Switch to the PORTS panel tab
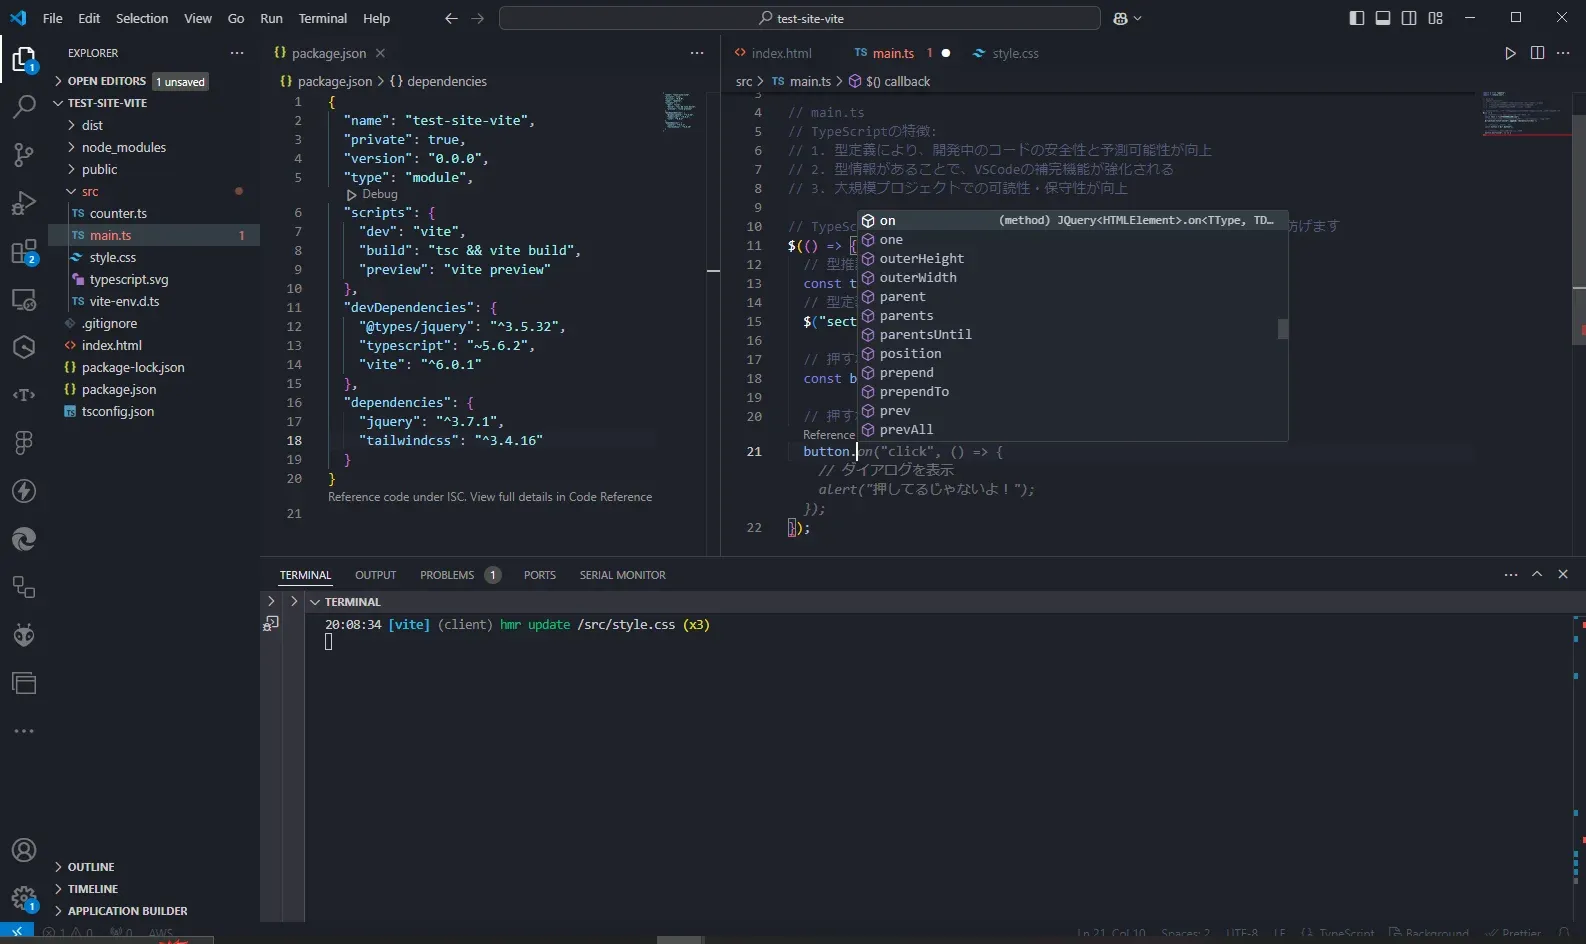The width and height of the screenshot is (1586, 944). (539, 575)
